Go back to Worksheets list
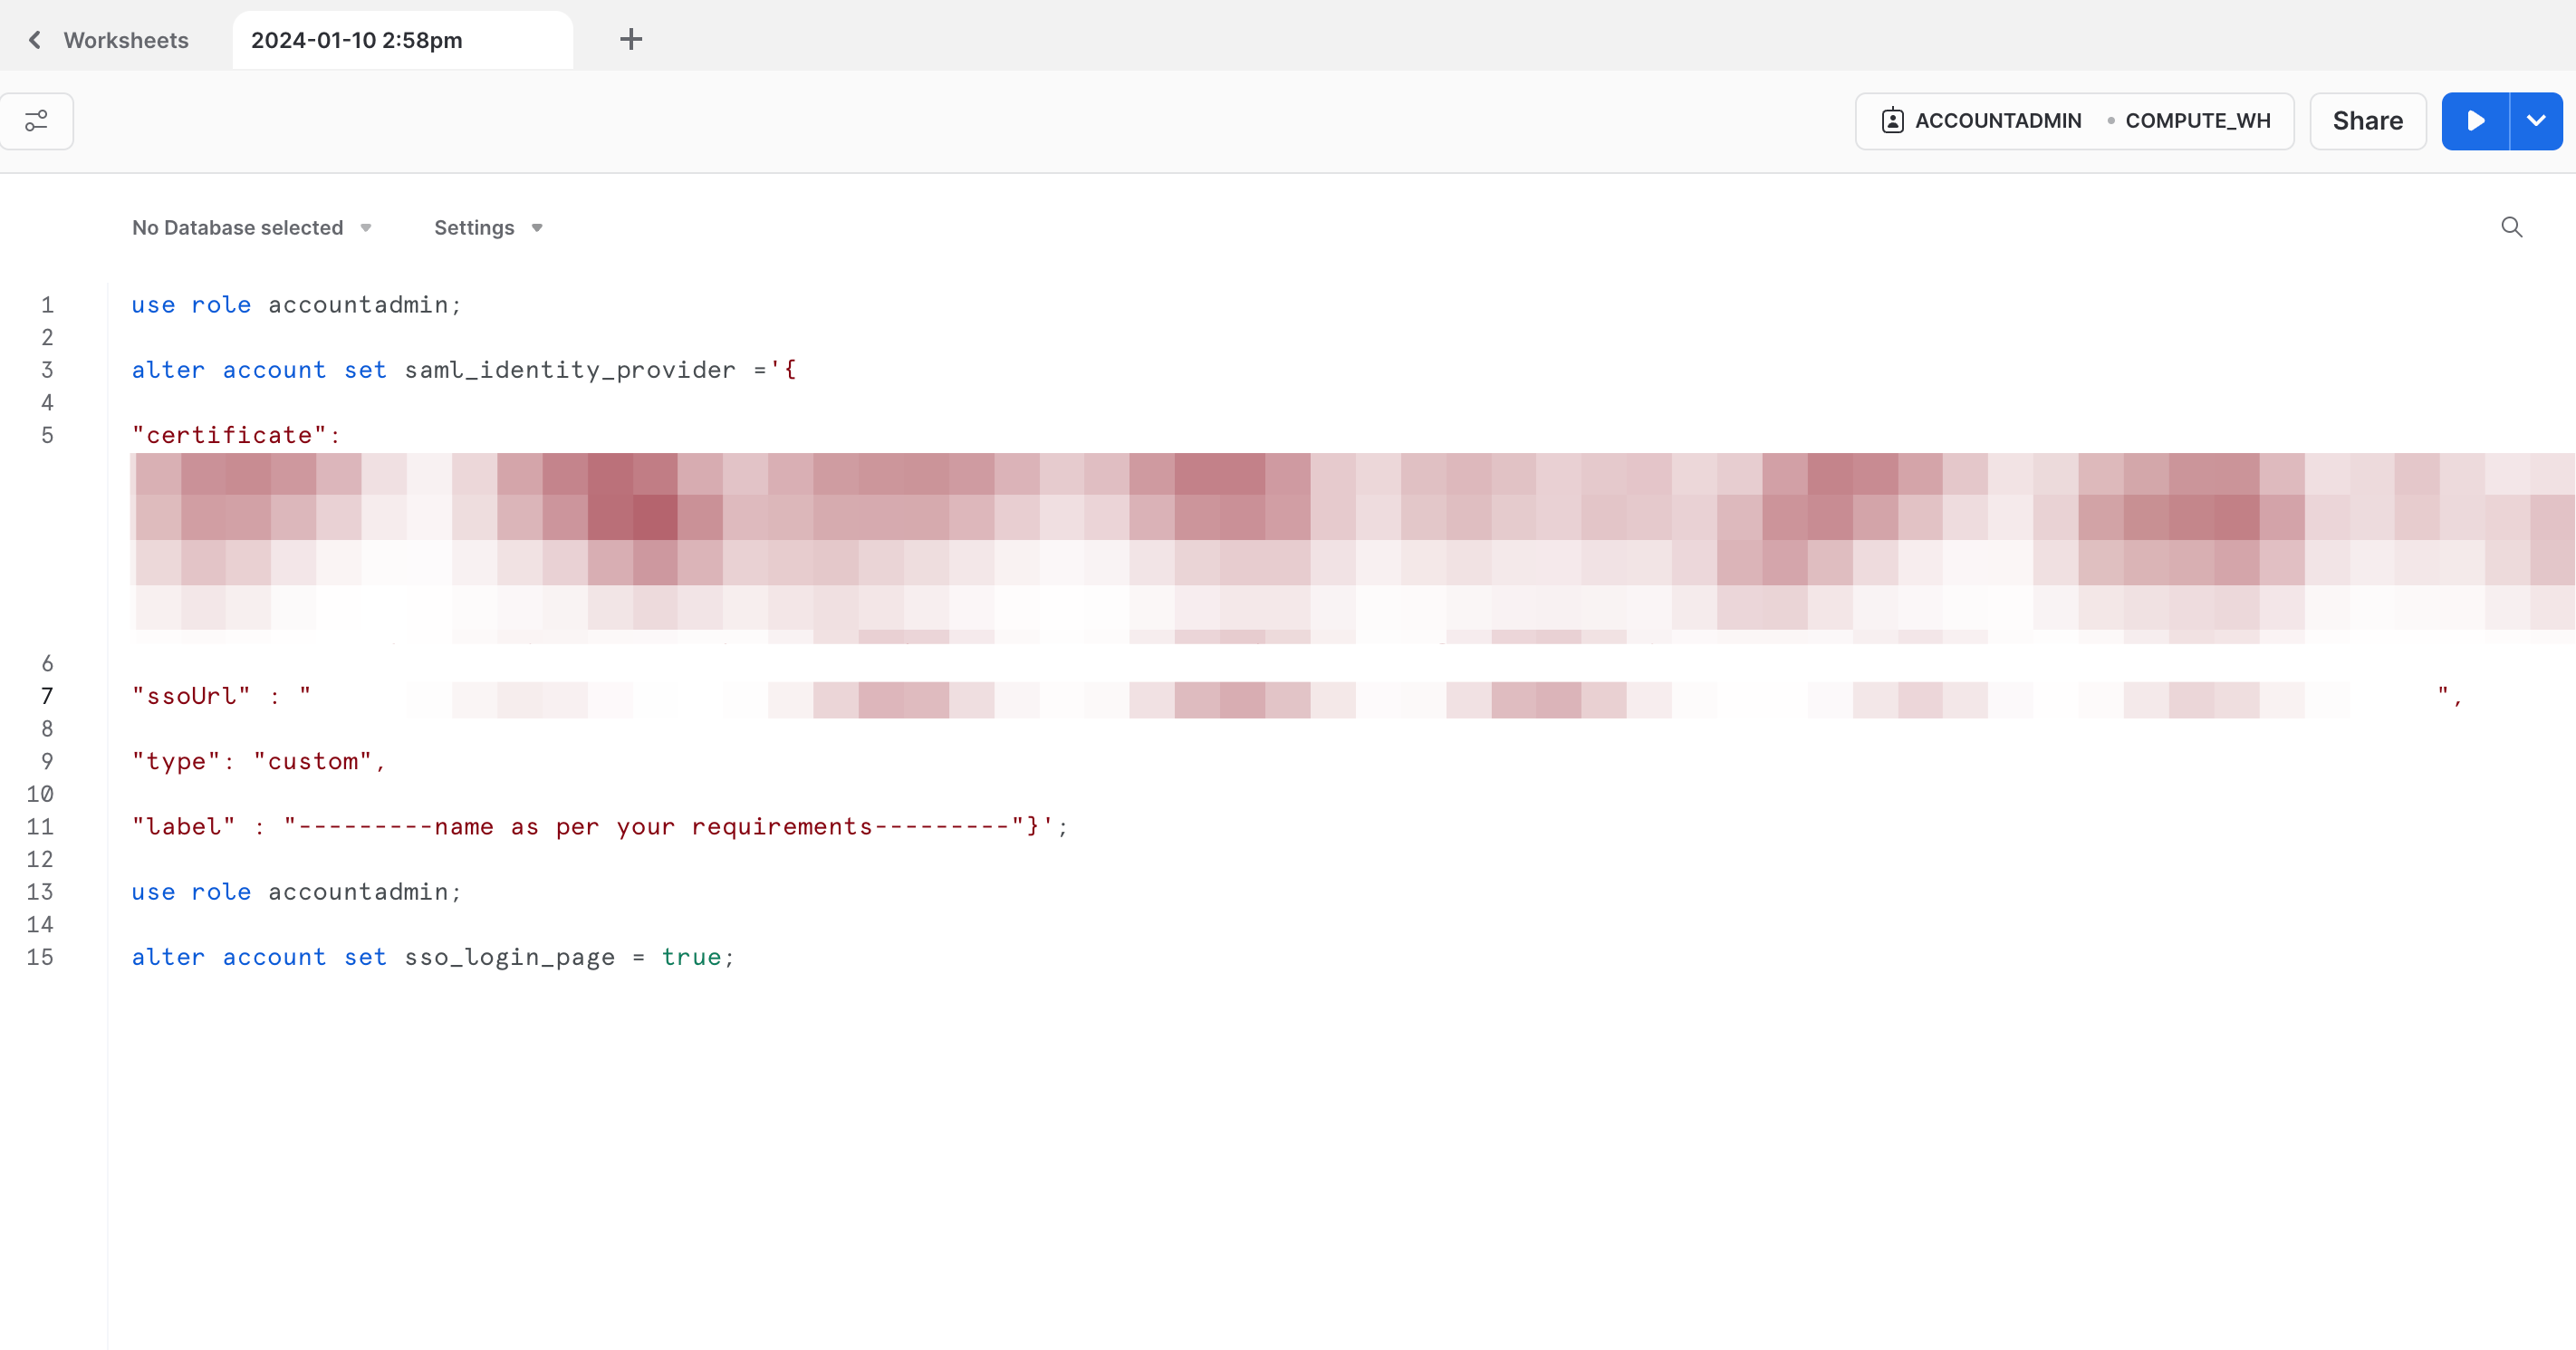This screenshot has height=1350, width=2576. 35,40
